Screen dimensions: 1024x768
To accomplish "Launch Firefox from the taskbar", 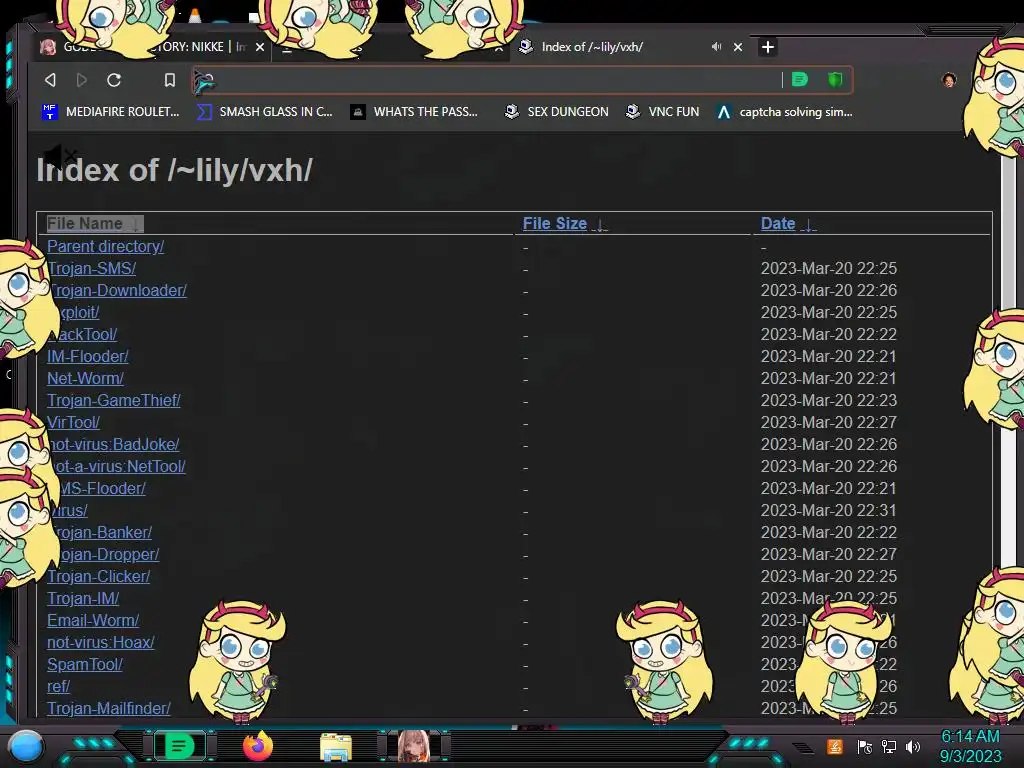I will point(257,746).
